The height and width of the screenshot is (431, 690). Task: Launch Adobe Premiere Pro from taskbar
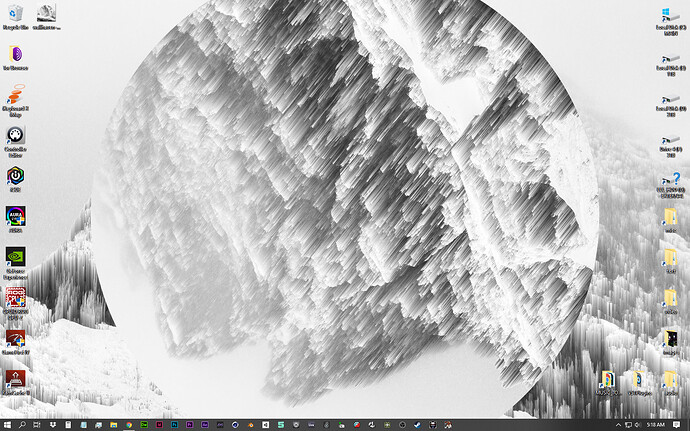tap(190, 425)
